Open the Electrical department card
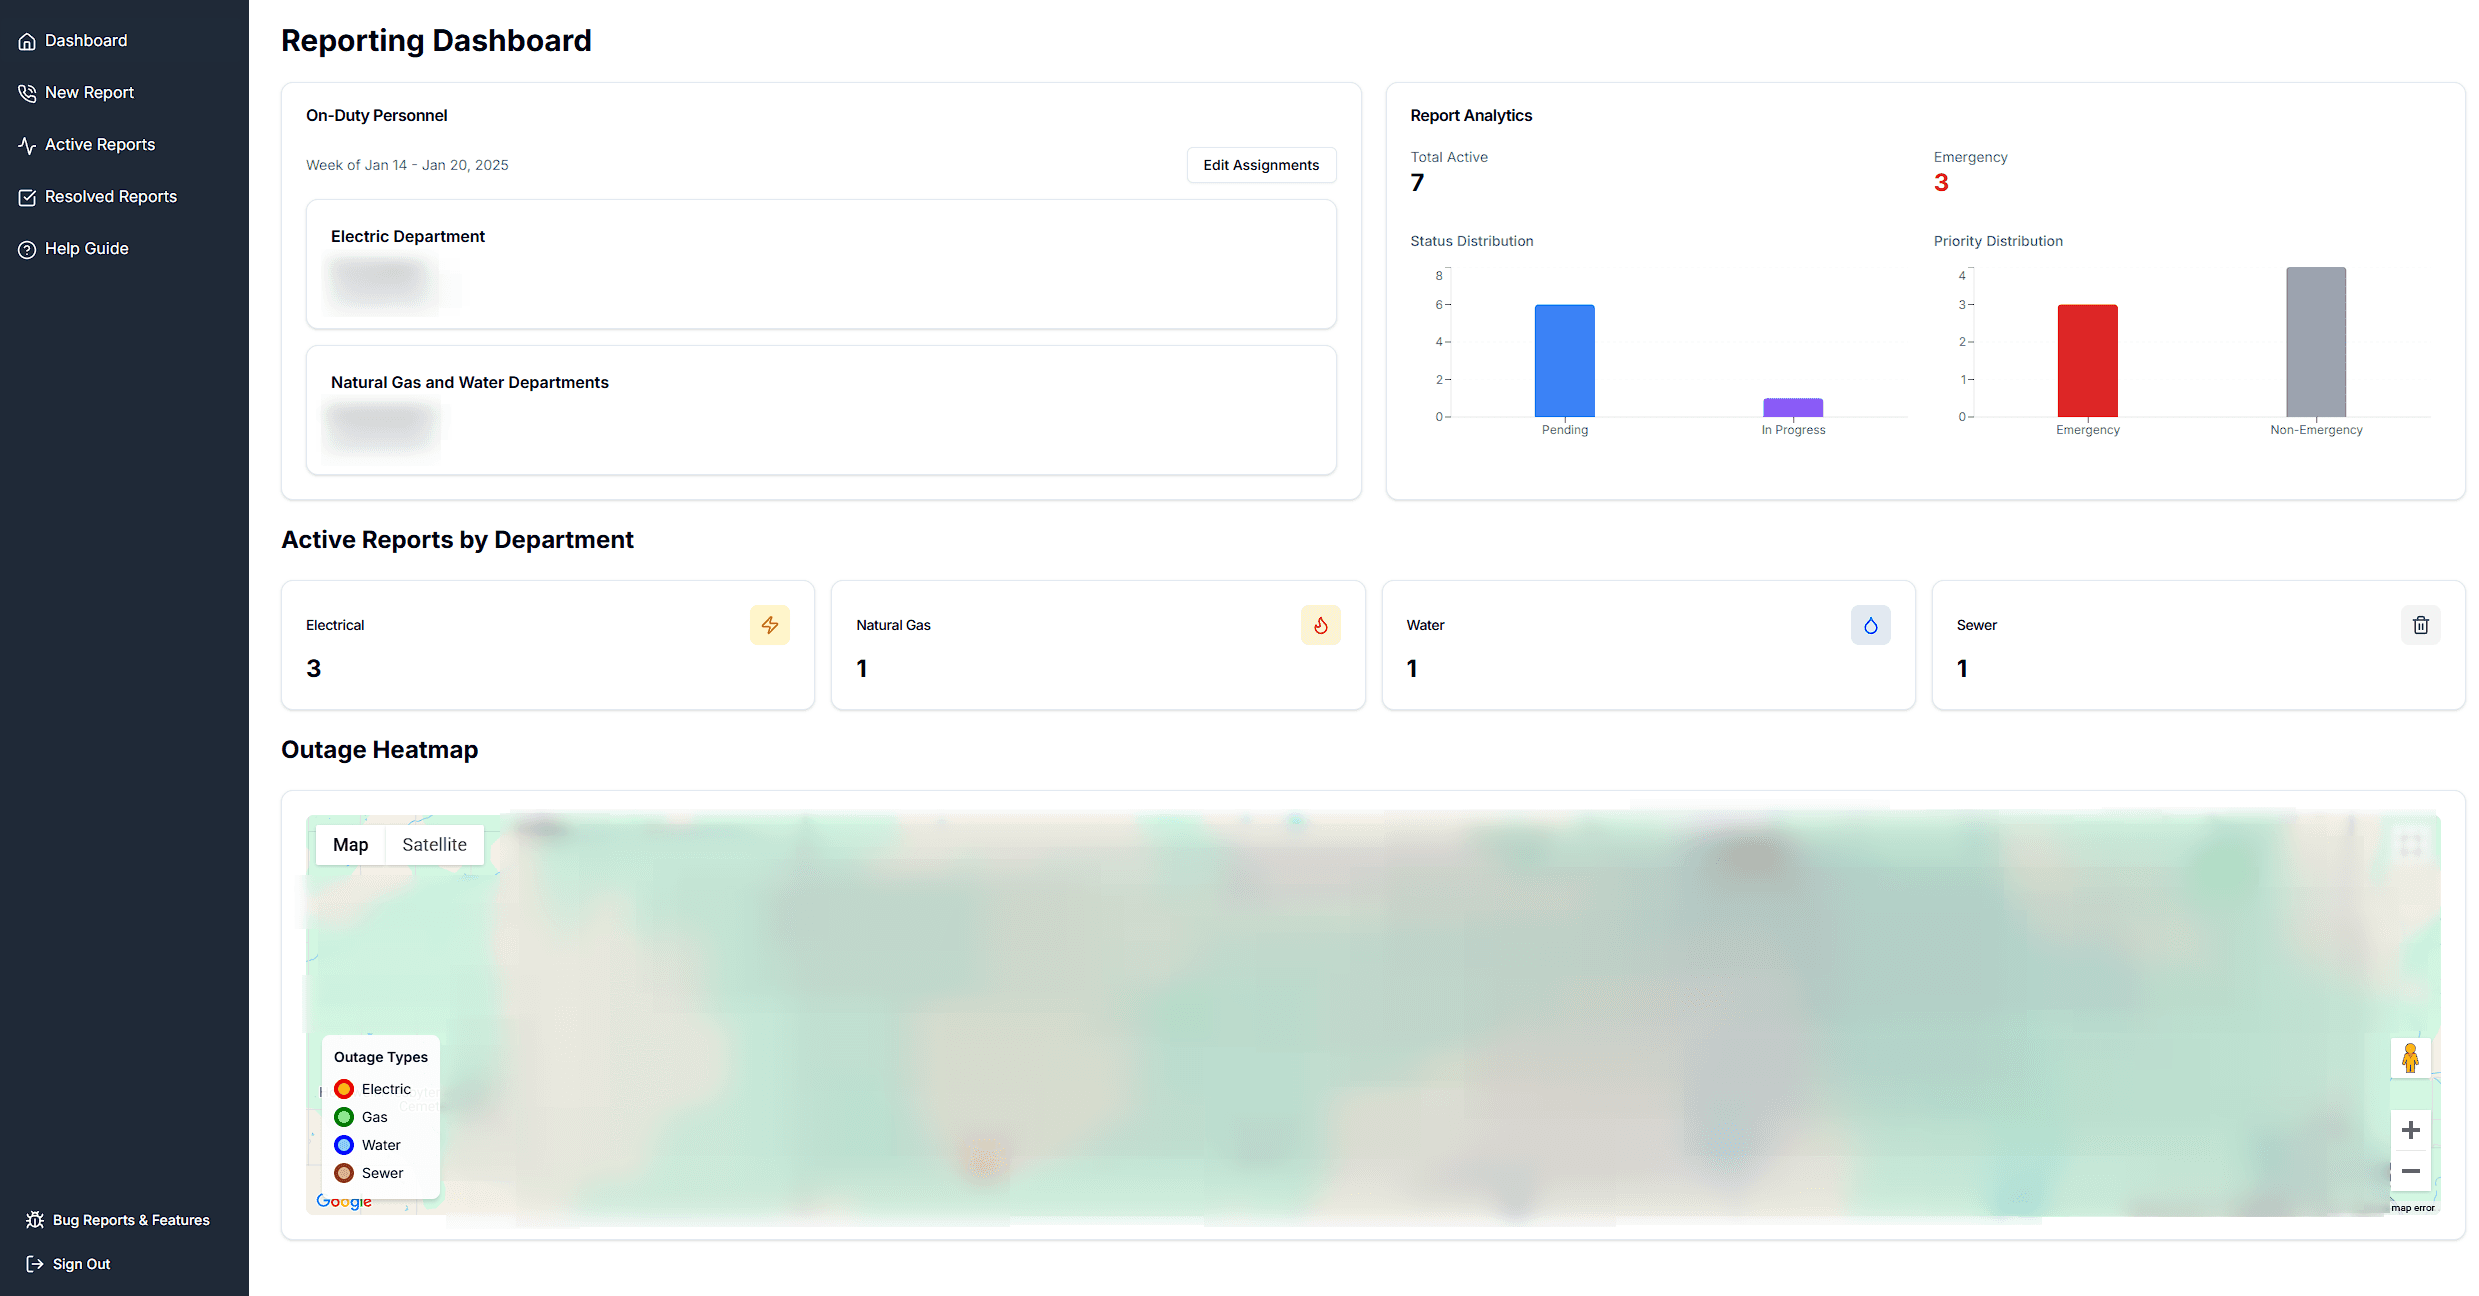2479x1296 pixels. (548, 645)
